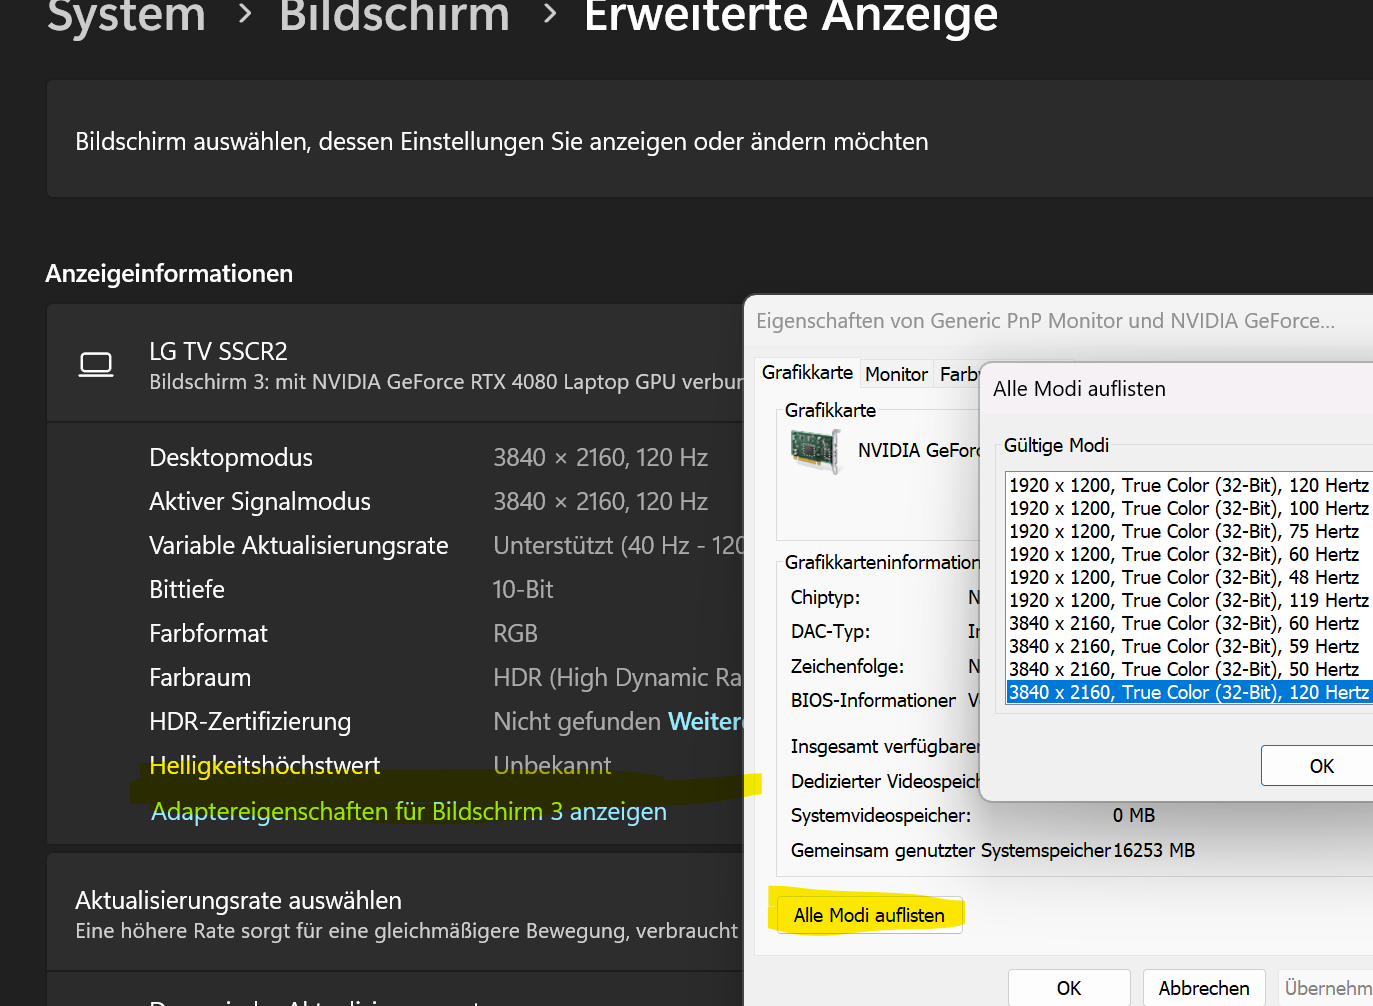Select mode 3840 x 2160, 59 Hertz

pyautogui.click(x=1189, y=646)
